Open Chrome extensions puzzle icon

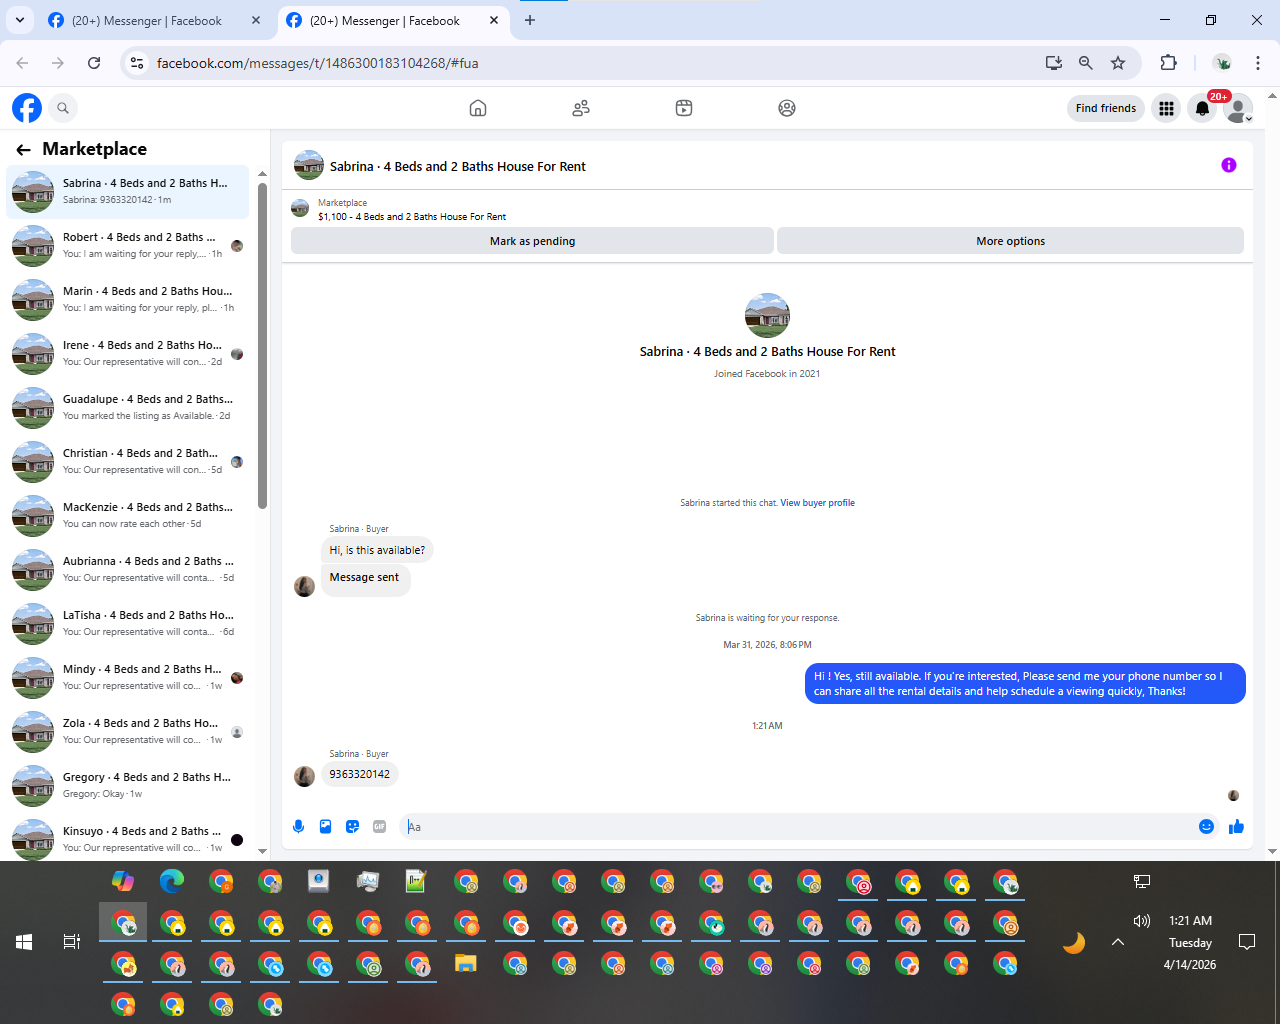1168,63
